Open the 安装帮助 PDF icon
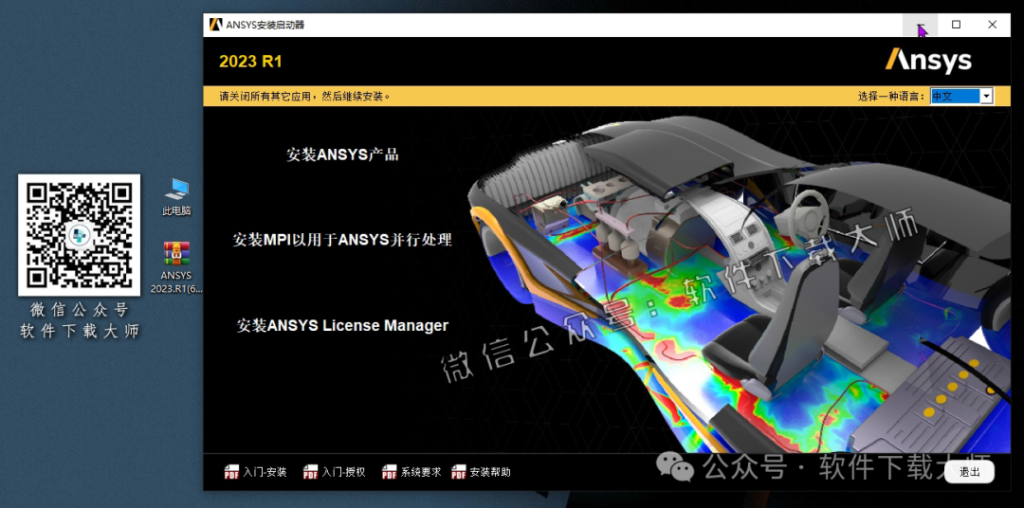 click(459, 472)
